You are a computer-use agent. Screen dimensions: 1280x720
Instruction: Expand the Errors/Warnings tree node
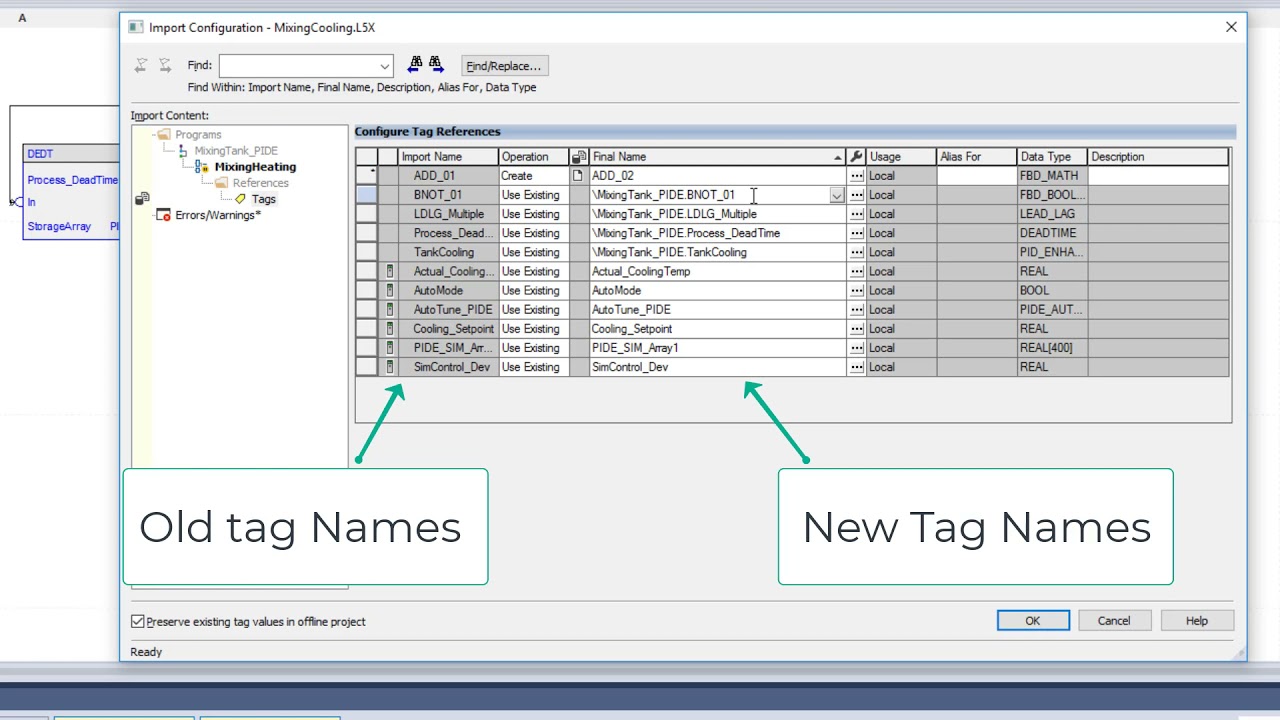tap(154, 215)
